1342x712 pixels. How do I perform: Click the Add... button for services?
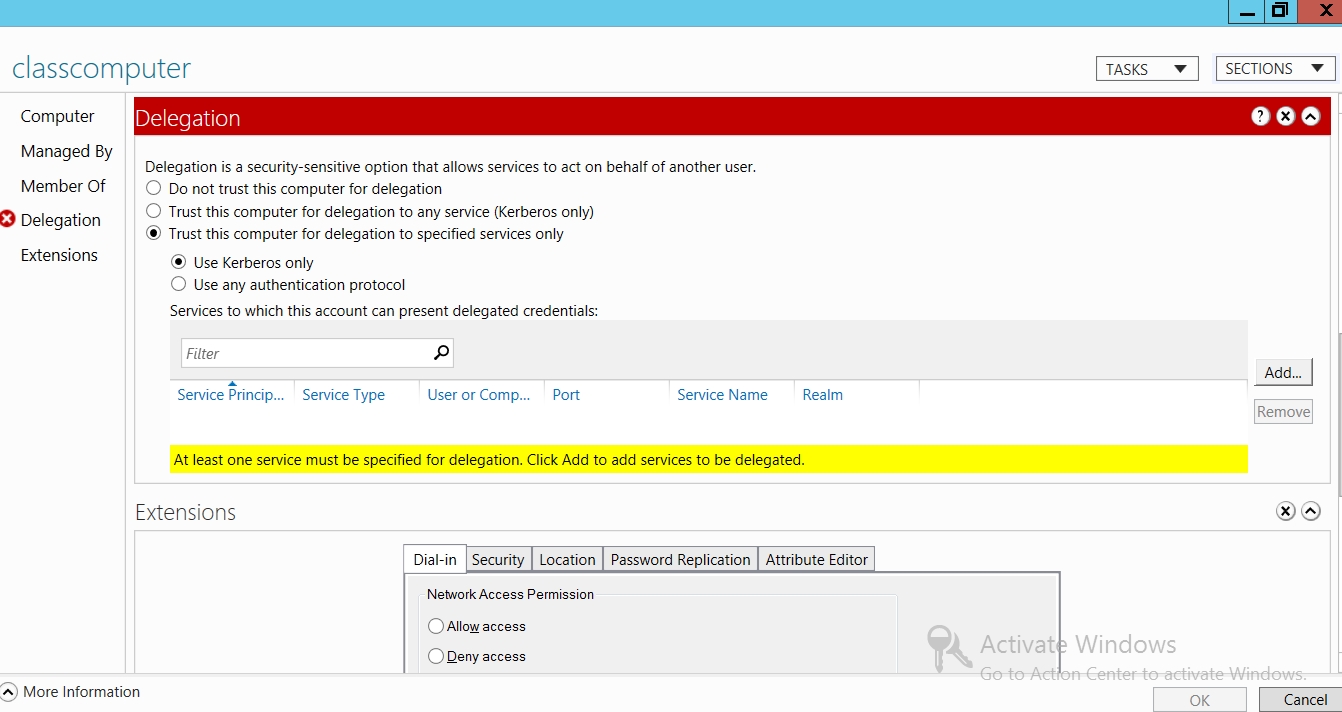pyautogui.click(x=1283, y=372)
